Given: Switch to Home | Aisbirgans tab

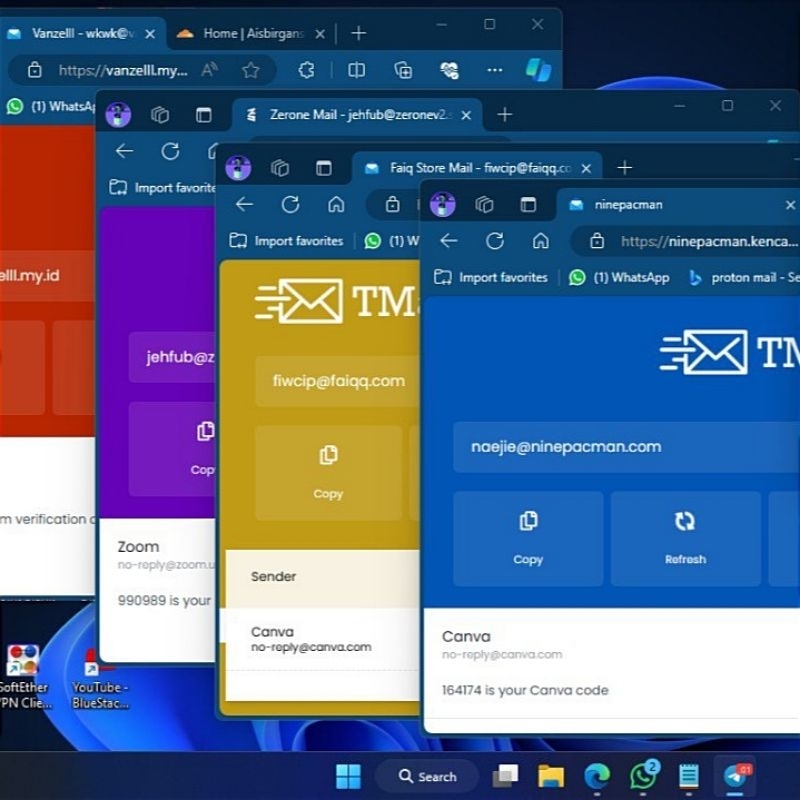Looking at the screenshot, I should point(250,33).
